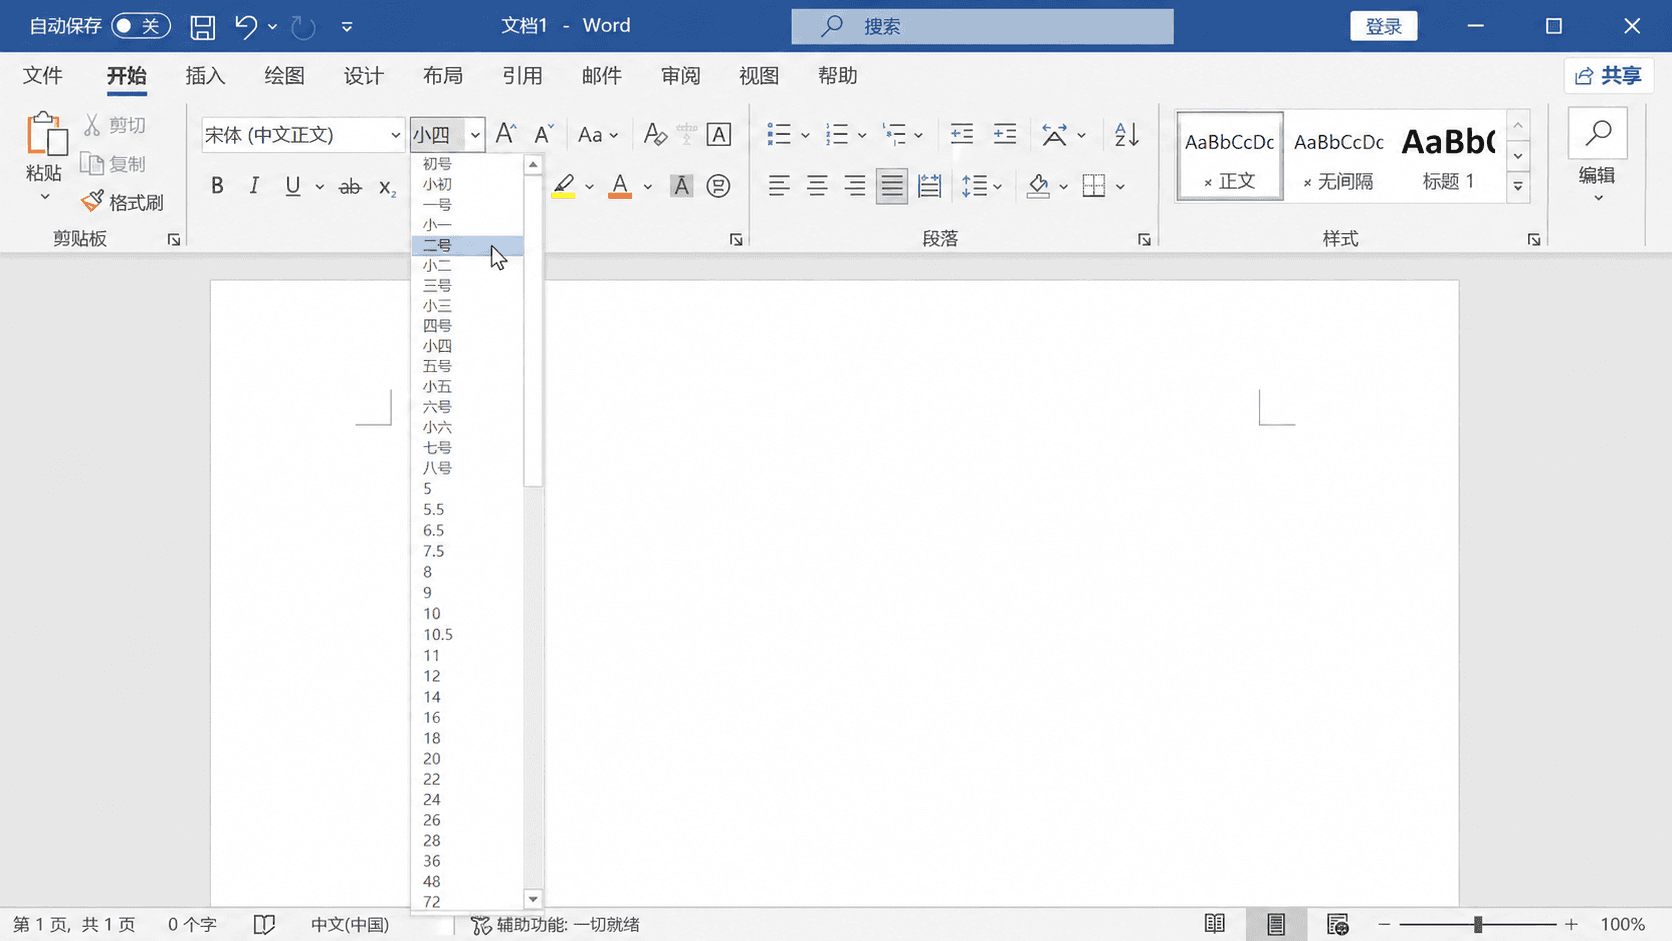This screenshot has height=941, width=1672.
Task: Click the sort A-Z icon
Action: pos(1127,134)
